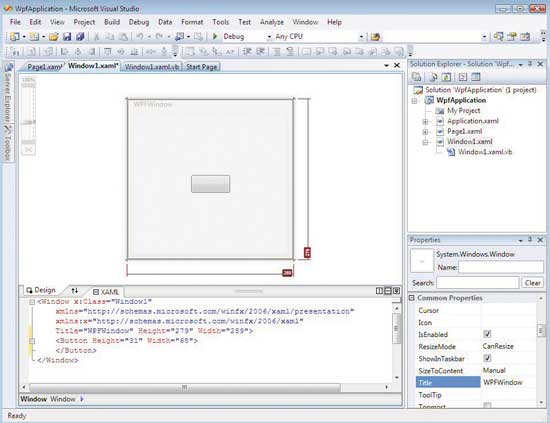550x423 pixels.
Task: Toggle the ShowInTaskbar checkbox
Action: pos(487,358)
